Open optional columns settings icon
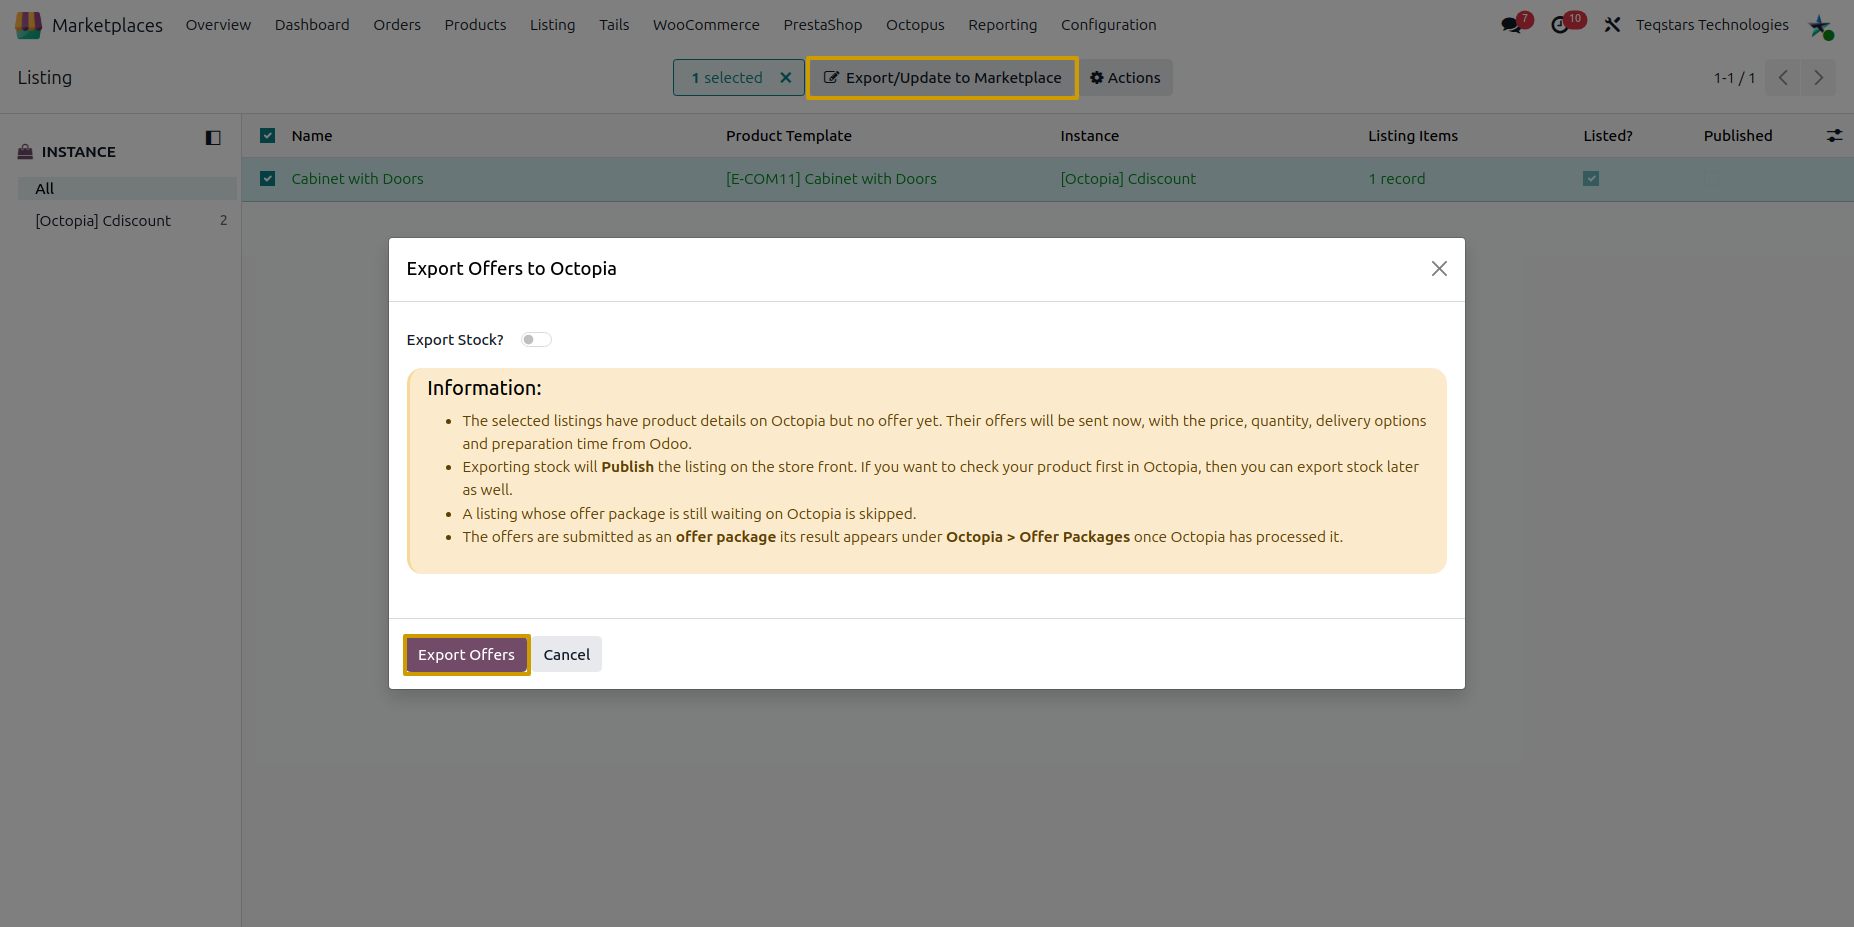This screenshot has height=927, width=1854. [x=1834, y=136]
